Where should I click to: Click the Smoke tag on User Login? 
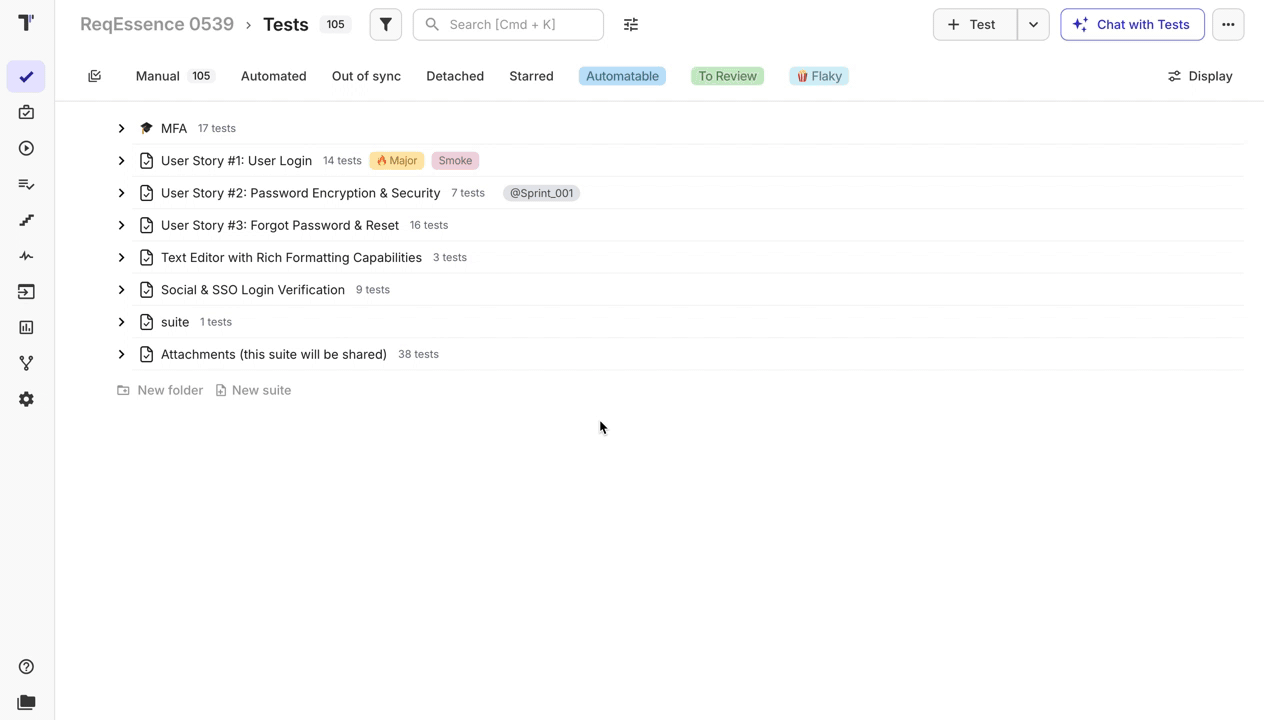(x=455, y=161)
